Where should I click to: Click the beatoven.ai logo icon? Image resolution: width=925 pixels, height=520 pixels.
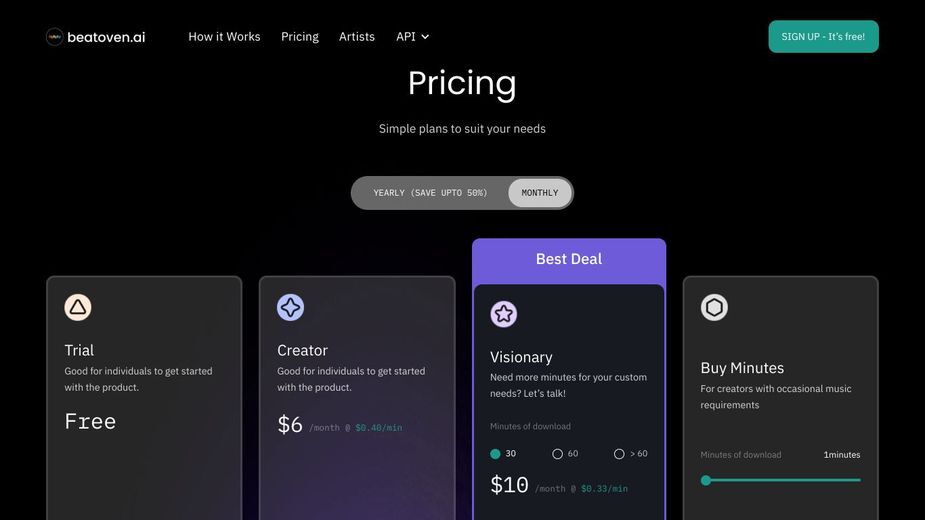coord(55,37)
